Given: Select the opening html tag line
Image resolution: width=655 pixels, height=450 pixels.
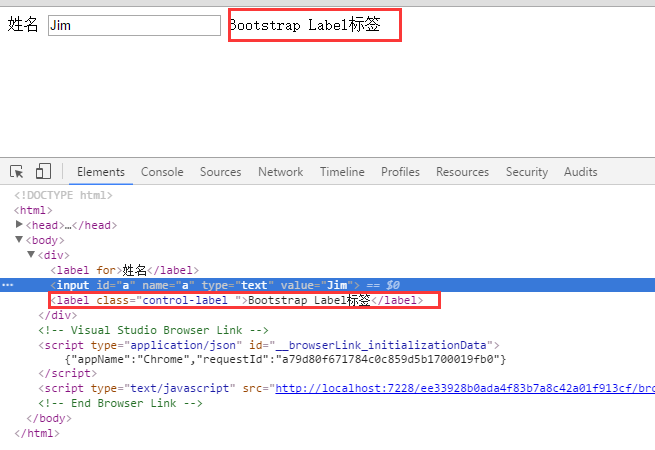Looking at the screenshot, I should click(x=33, y=210).
